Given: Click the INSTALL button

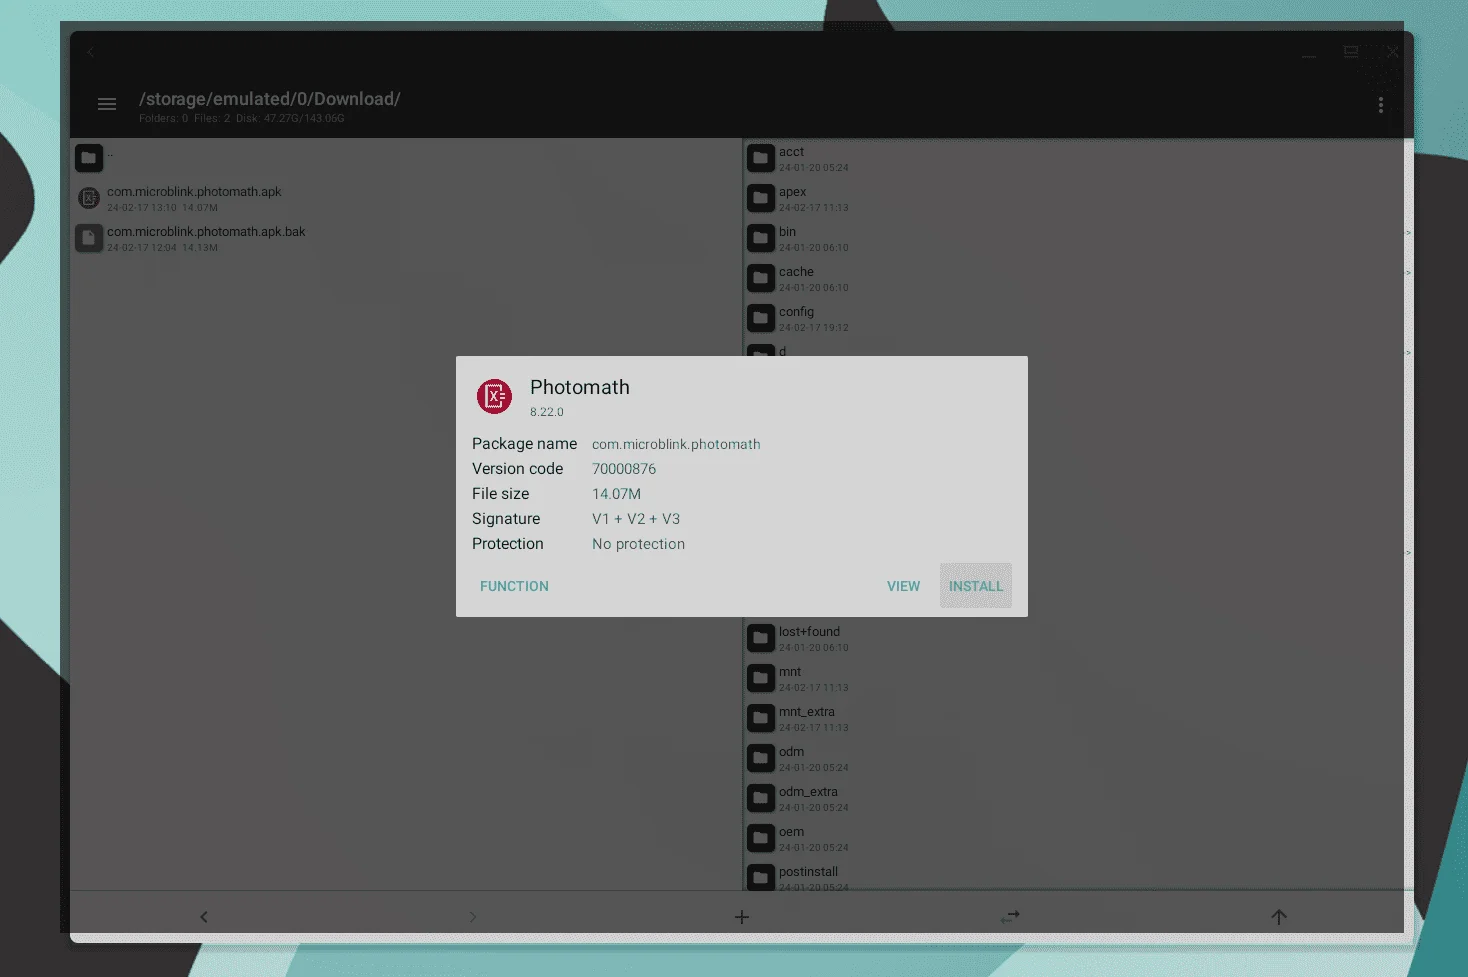Looking at the screenshot, I should pyautogui.click(x=976, y=586).
